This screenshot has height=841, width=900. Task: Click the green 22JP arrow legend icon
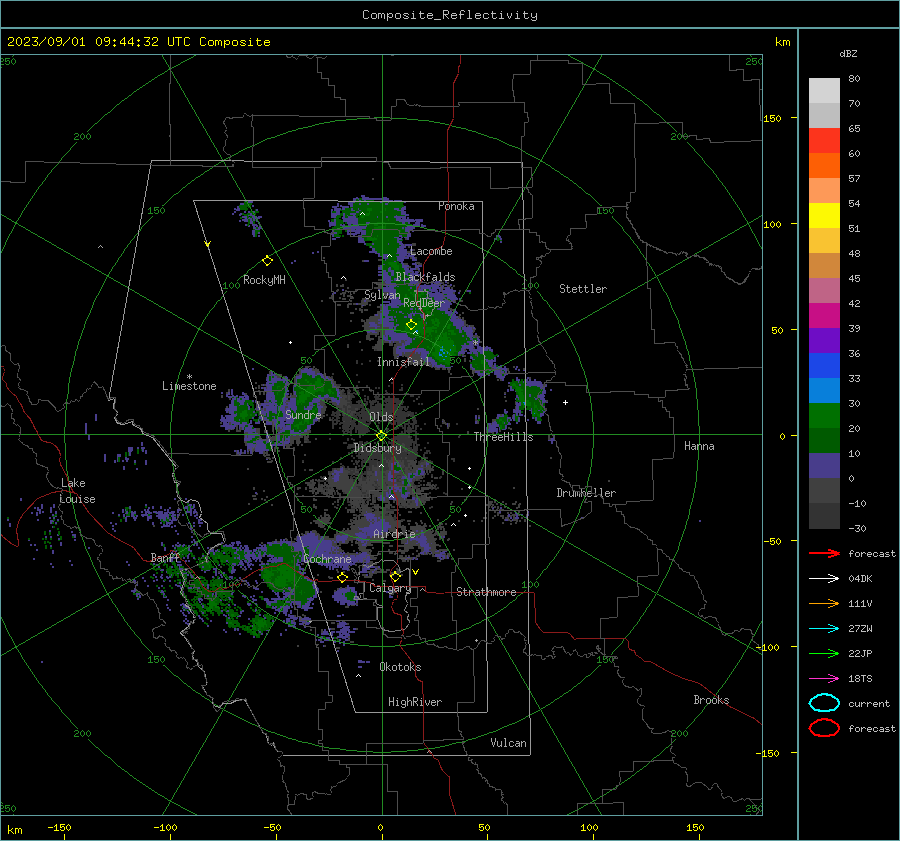824,653
